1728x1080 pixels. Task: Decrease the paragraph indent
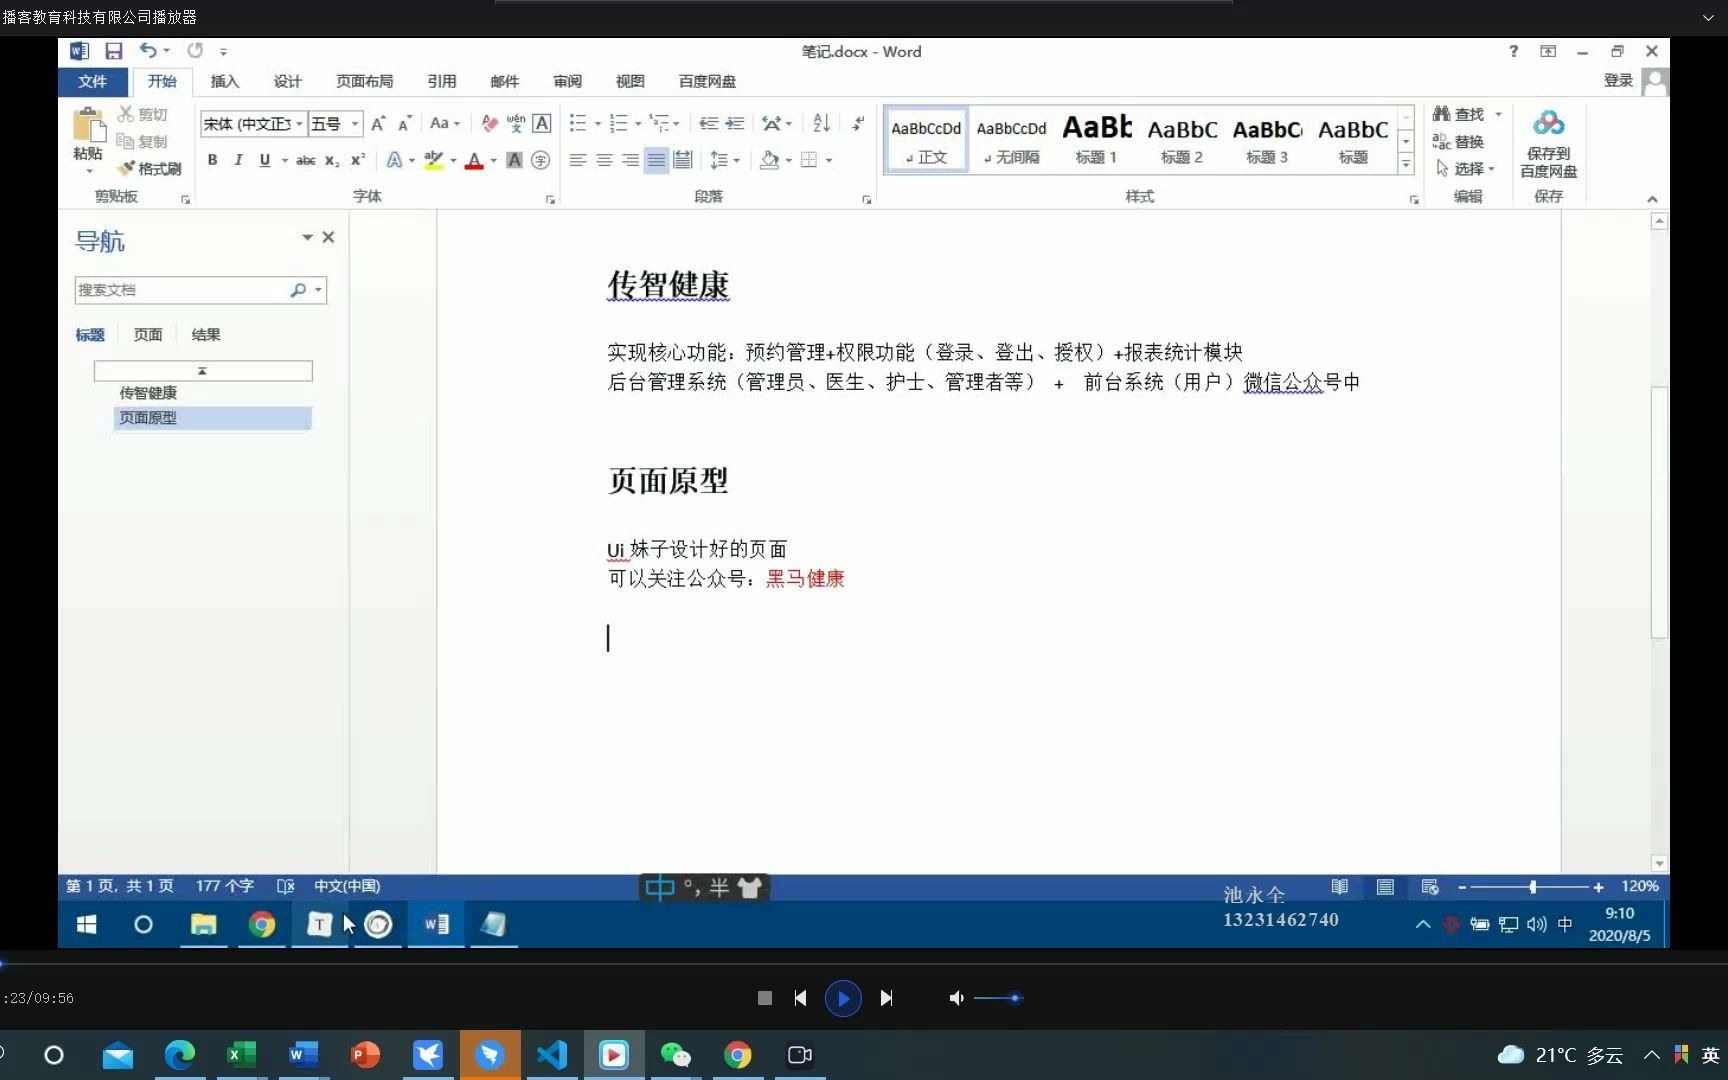tap(708, 124)
